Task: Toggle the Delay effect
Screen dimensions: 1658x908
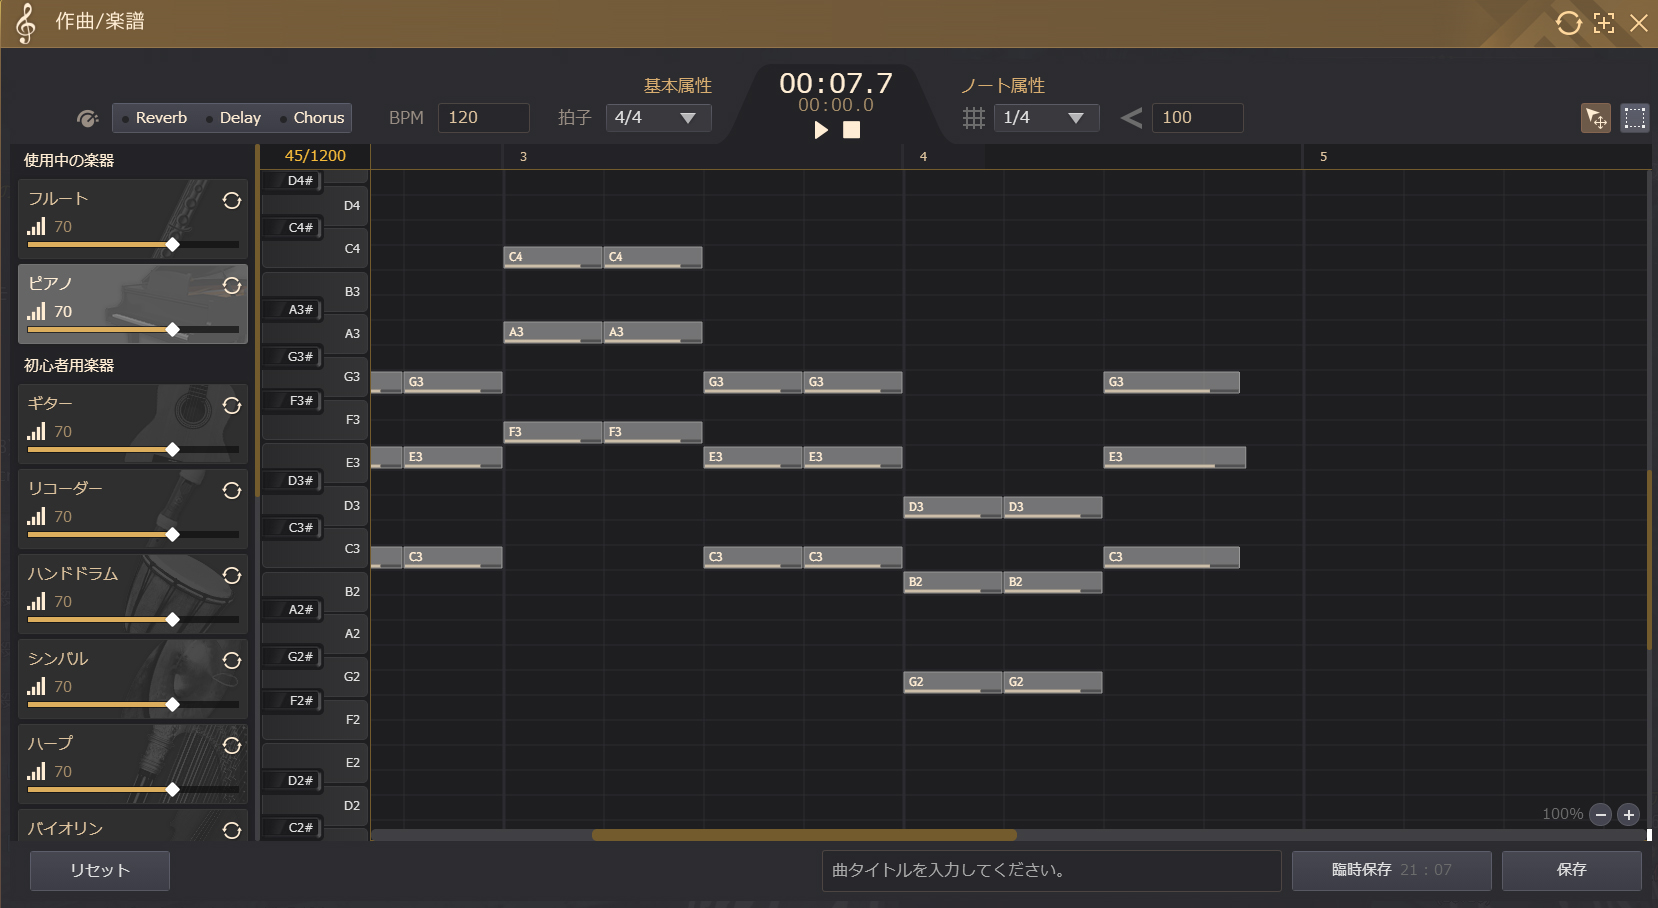Action: click(x=234, y=118)
